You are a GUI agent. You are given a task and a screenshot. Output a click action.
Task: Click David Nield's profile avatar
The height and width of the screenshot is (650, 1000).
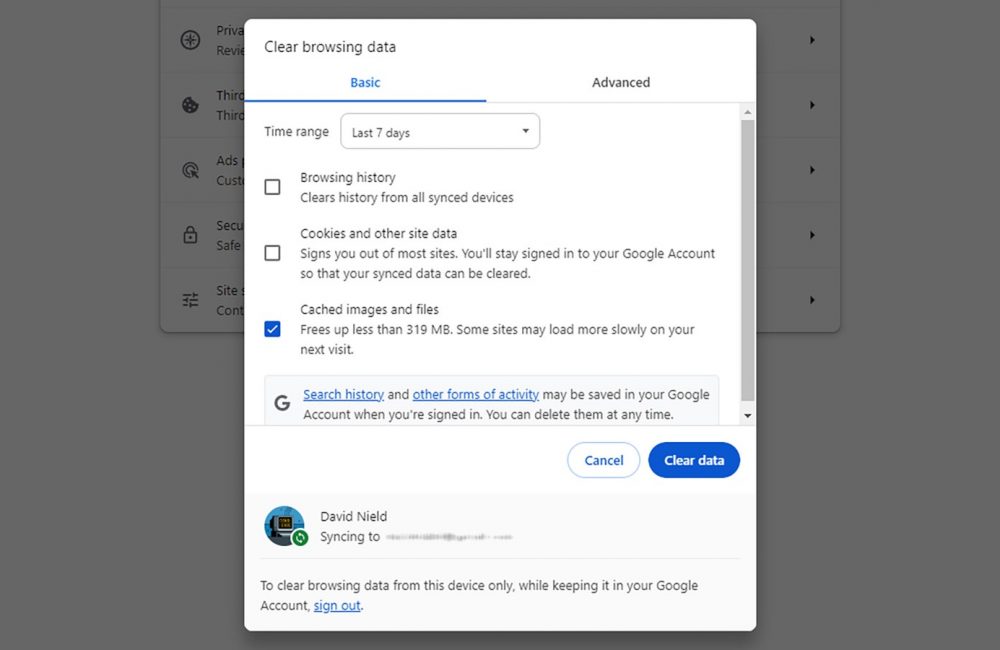coord(283,524)
